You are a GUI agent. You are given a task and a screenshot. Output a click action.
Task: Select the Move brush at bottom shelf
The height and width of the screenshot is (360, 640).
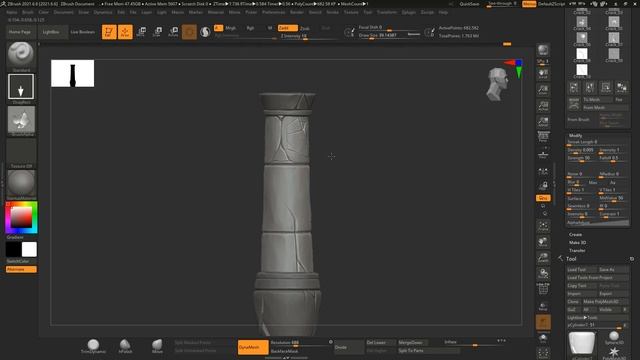pyautogui.click(x=157, y=346)
